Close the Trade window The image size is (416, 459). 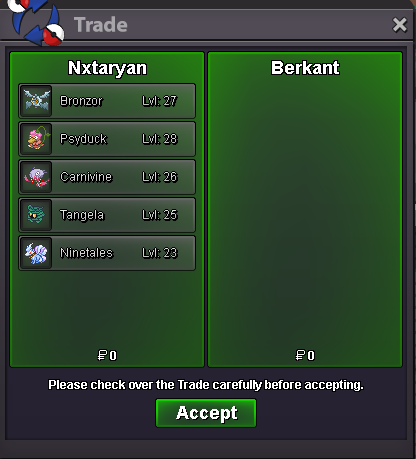(399, 25)
